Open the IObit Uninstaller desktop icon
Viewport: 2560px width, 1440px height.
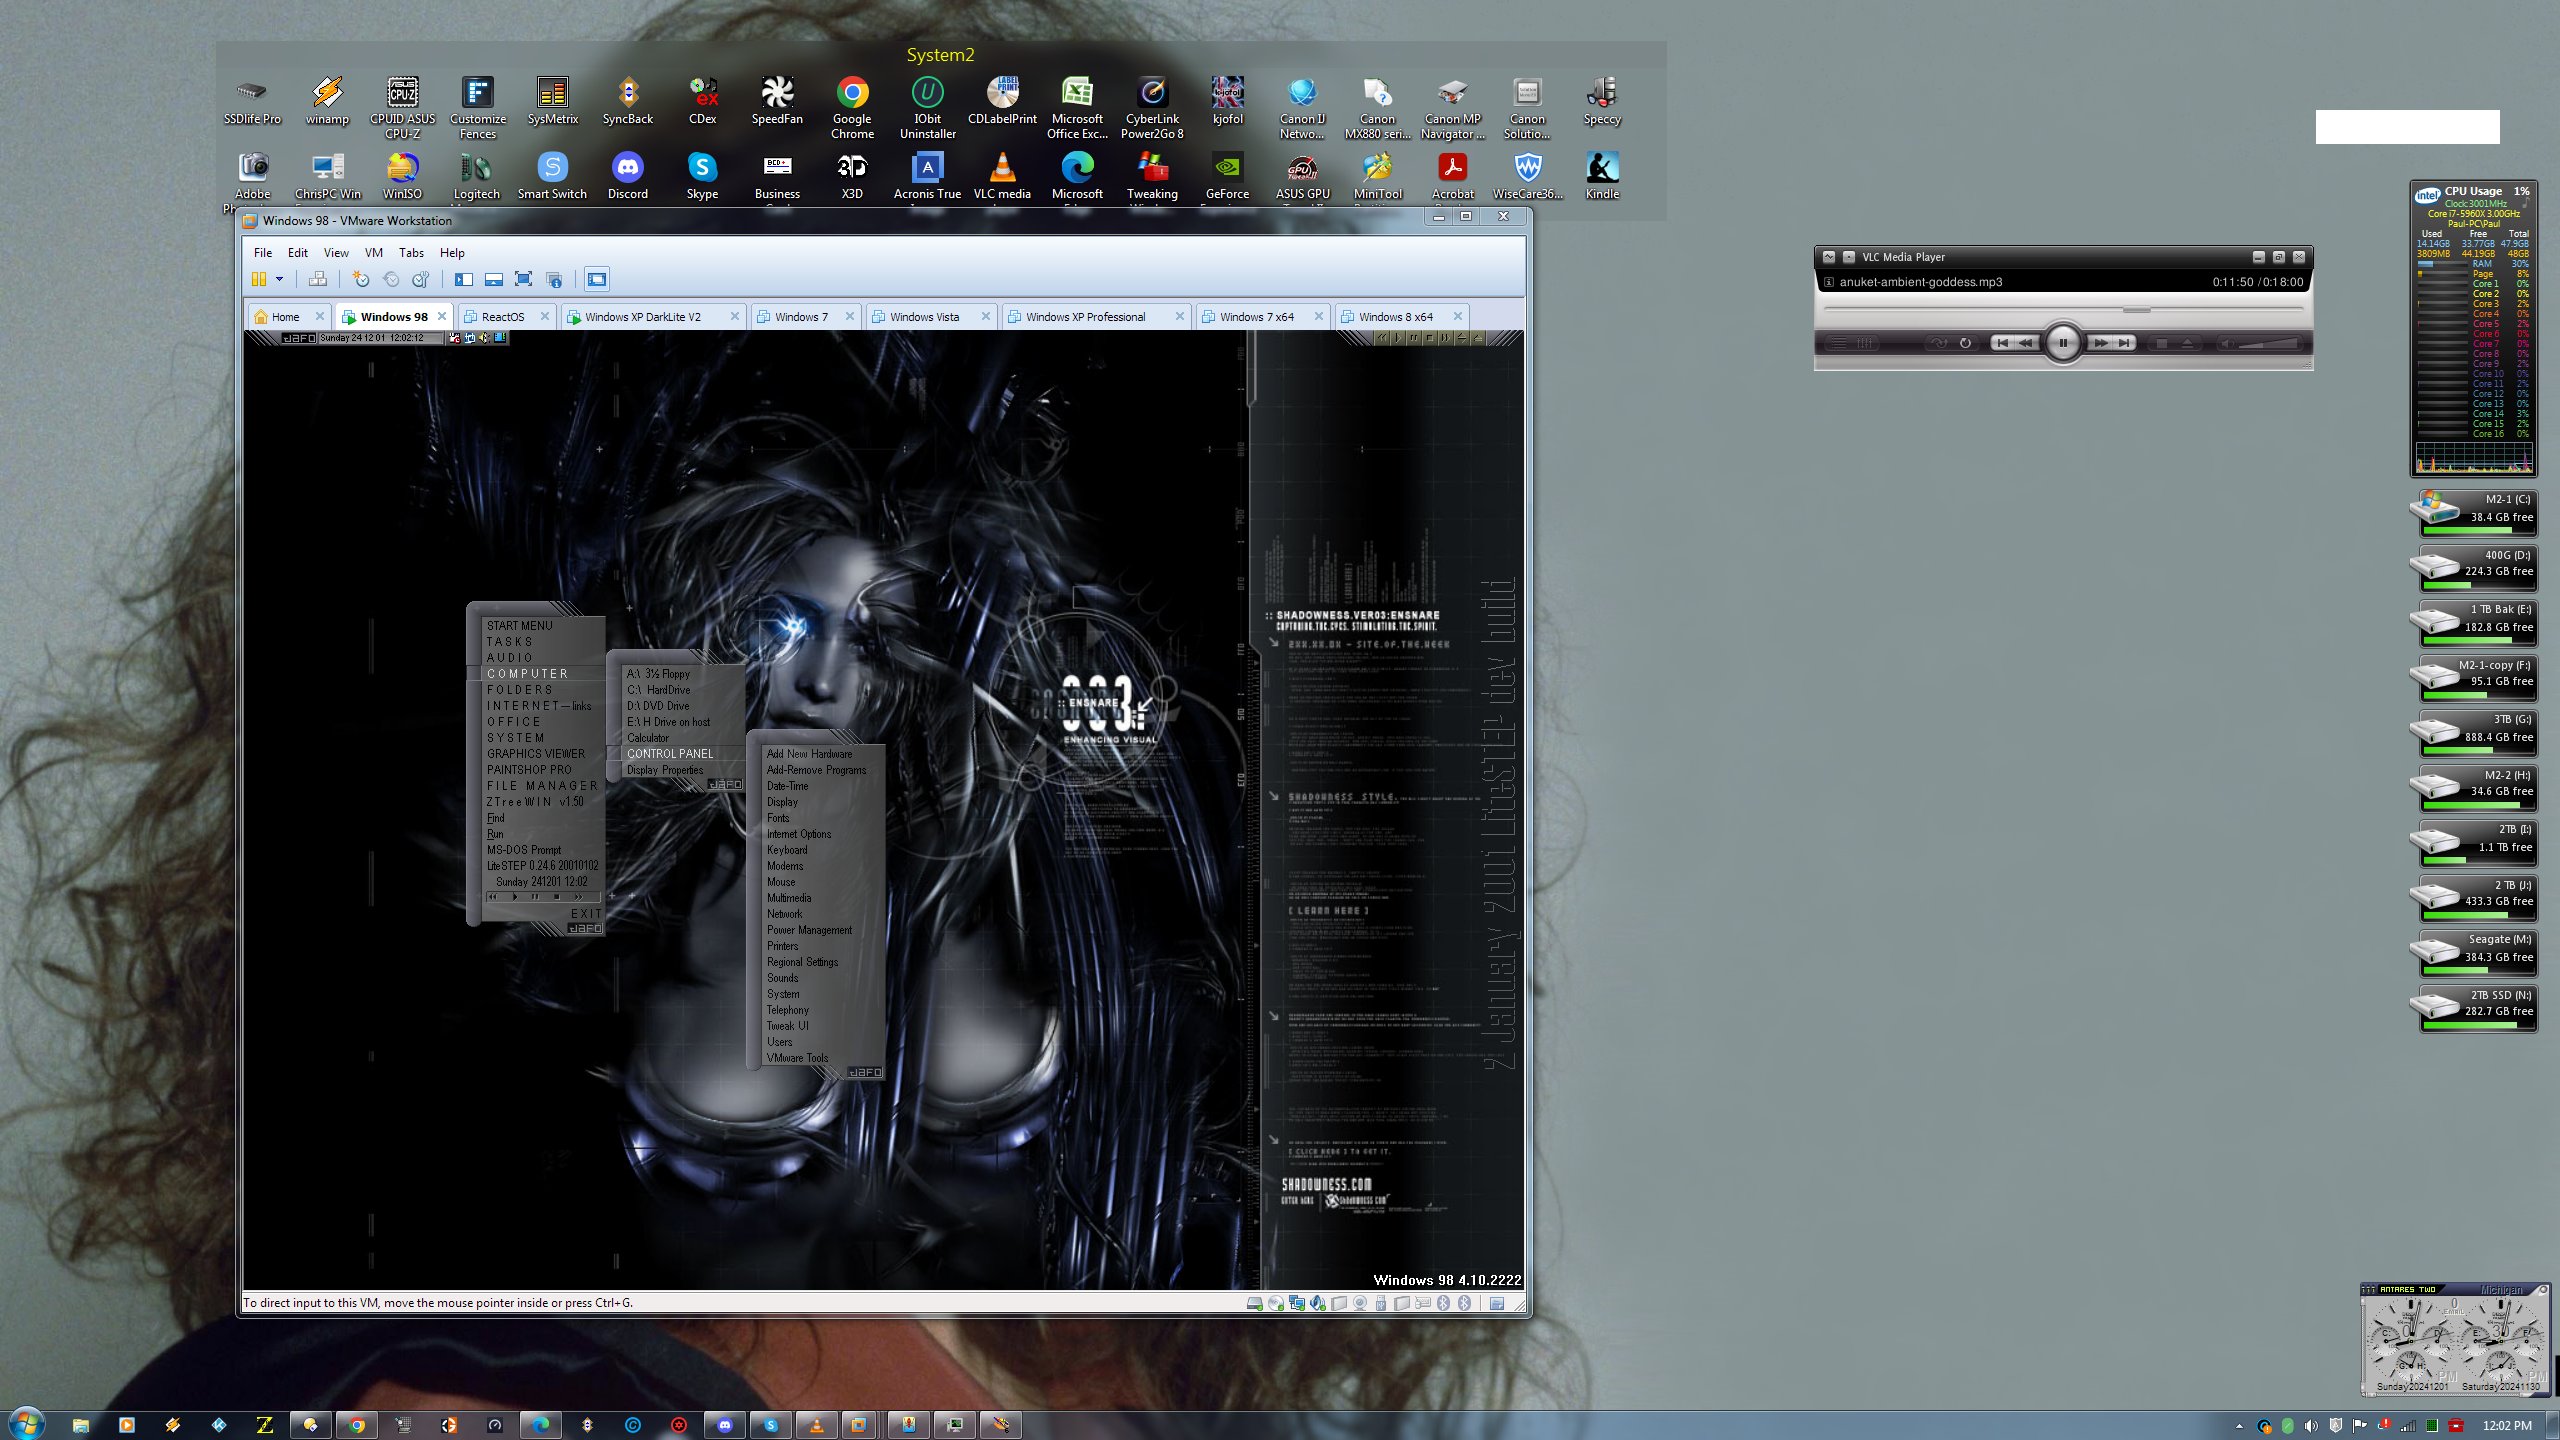[x=927, y=108]
